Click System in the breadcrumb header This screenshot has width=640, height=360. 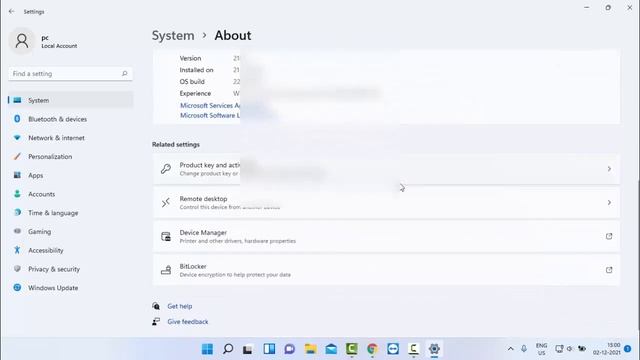click(x=173, y=36)
